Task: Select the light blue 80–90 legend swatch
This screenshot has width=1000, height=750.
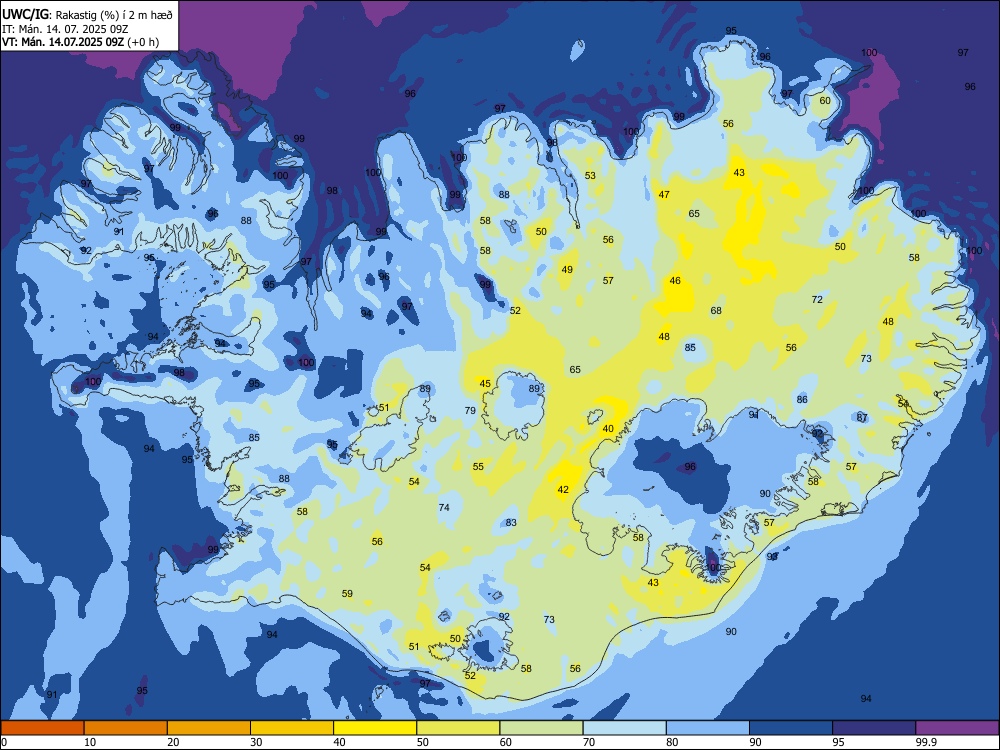Action: coord(708,728)
